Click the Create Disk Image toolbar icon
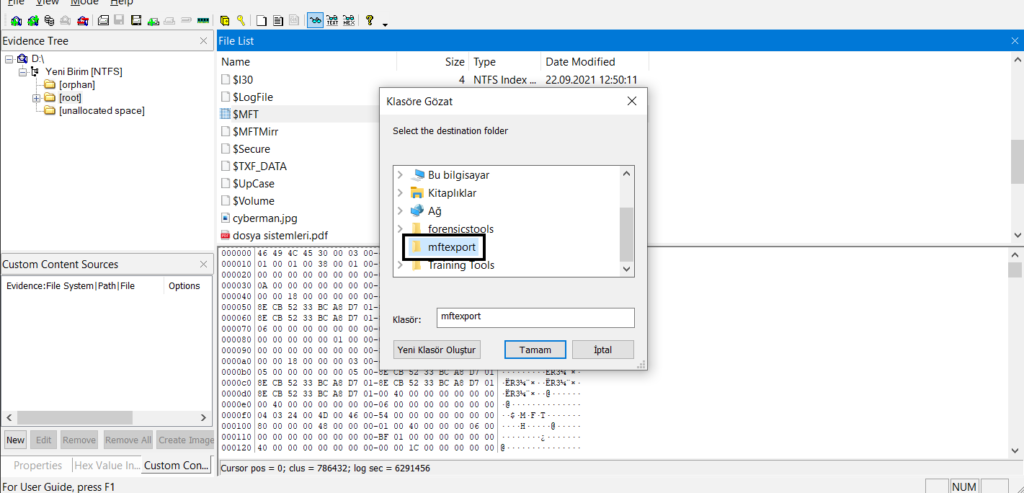This screenshot has height=493, width=1024. 104,20
